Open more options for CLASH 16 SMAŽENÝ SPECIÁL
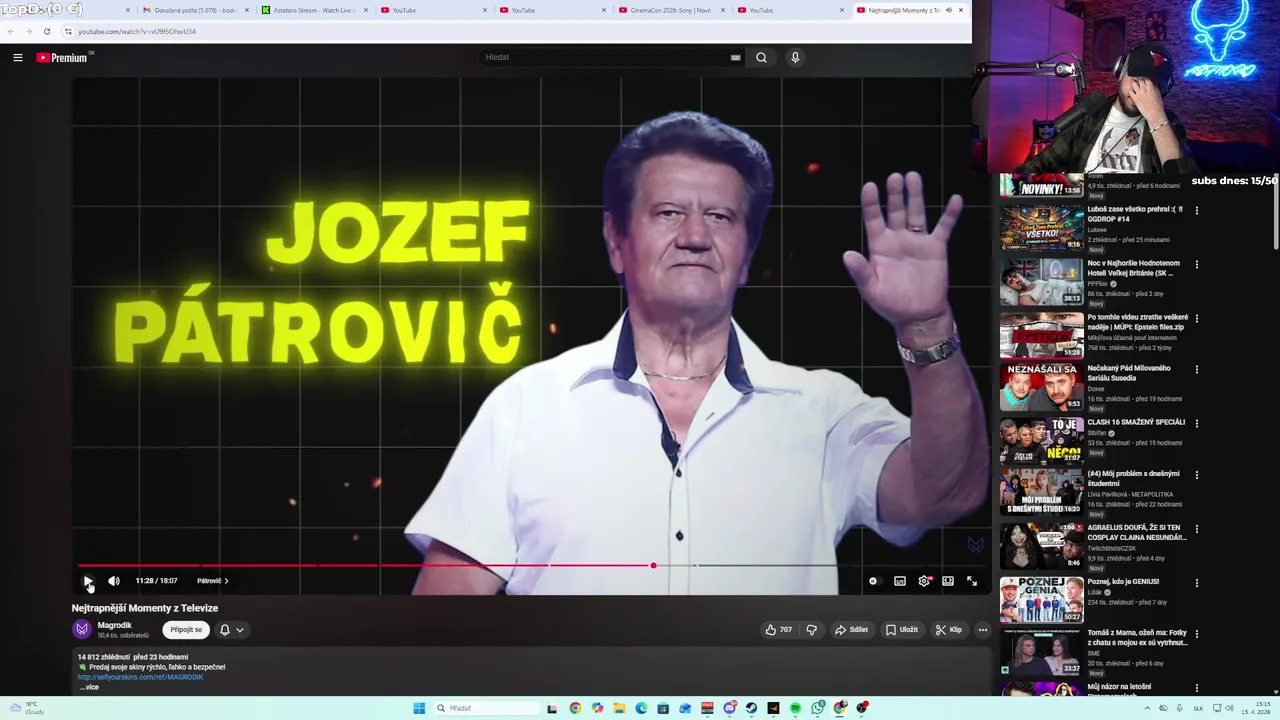The width and height of the screenshot is (1280, 720). tap(1196, 424)
